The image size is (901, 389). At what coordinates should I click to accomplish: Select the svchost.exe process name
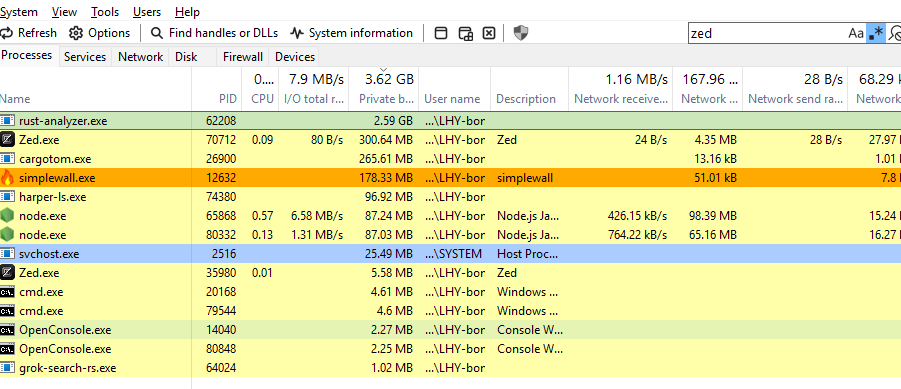pos(49,253)
